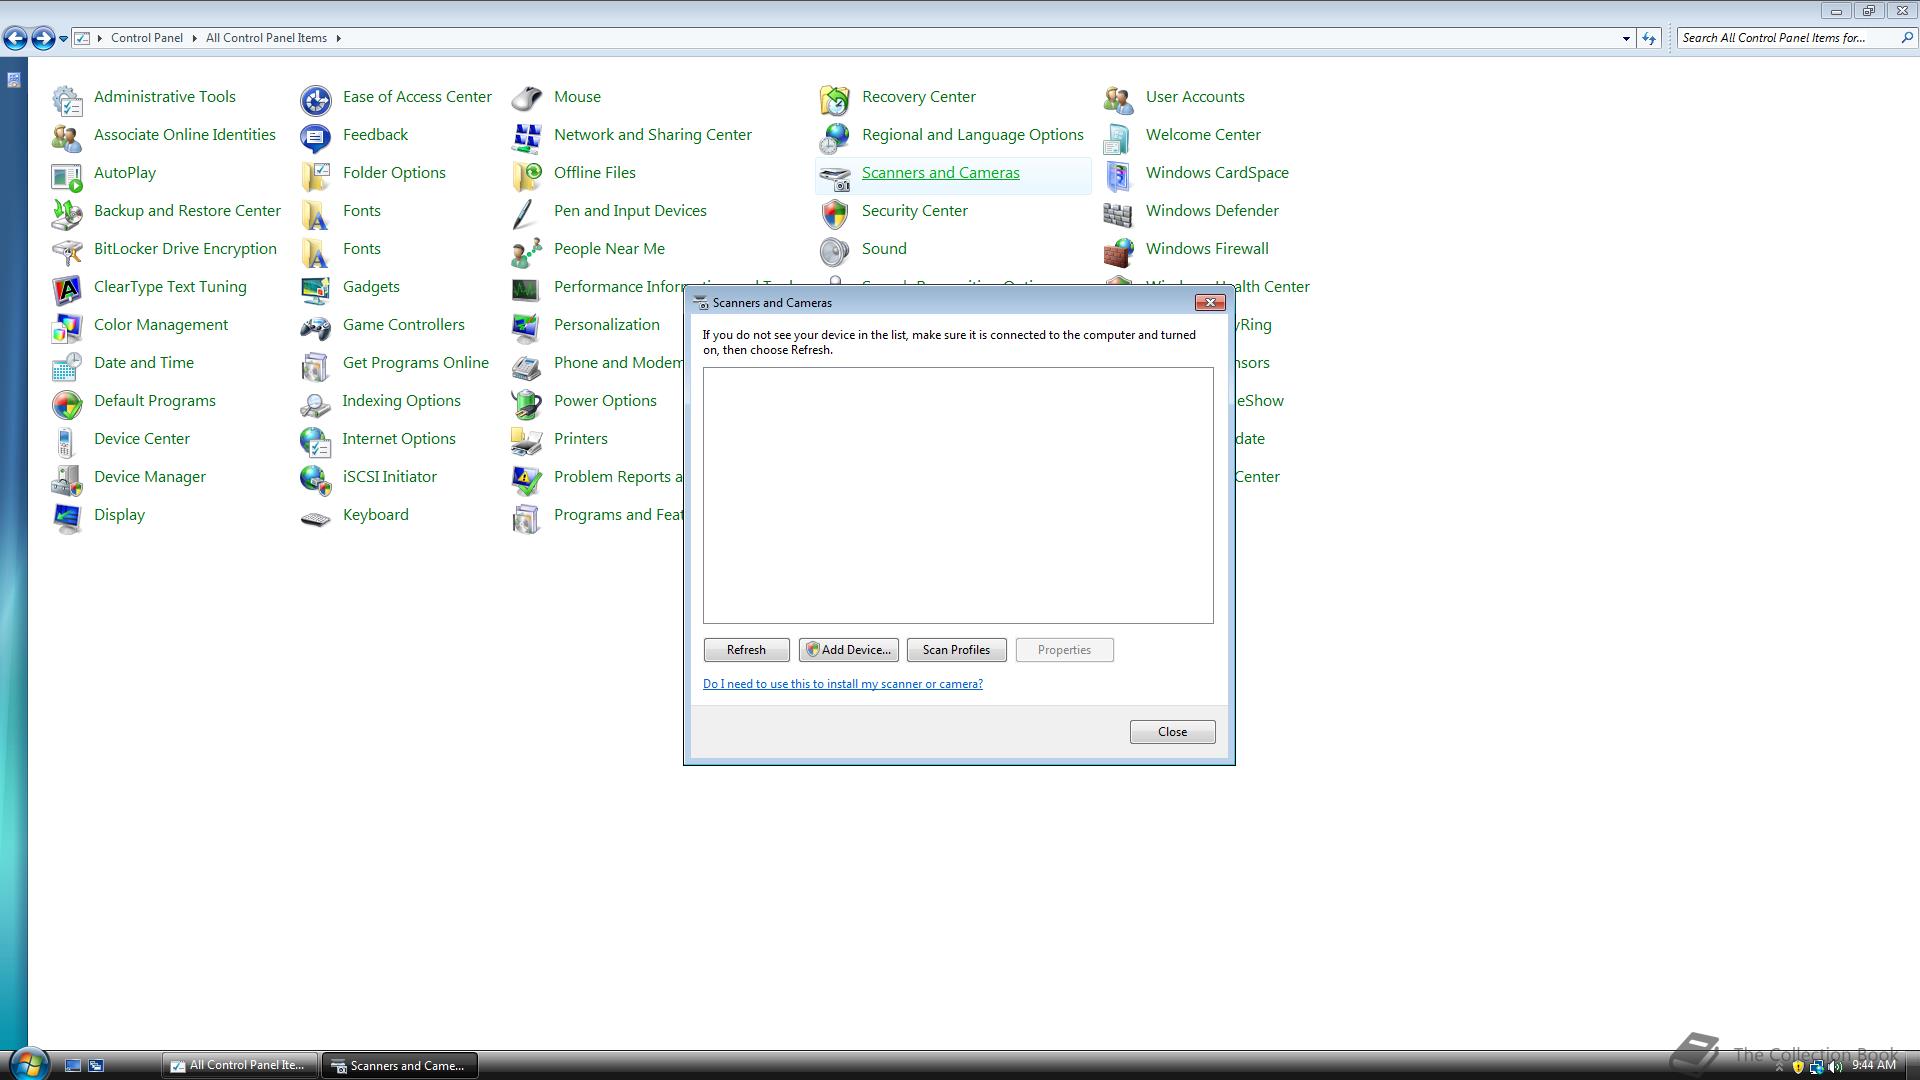
Task: Click the Backup and Restore Center icon
Action: click(x=67, y=212)
